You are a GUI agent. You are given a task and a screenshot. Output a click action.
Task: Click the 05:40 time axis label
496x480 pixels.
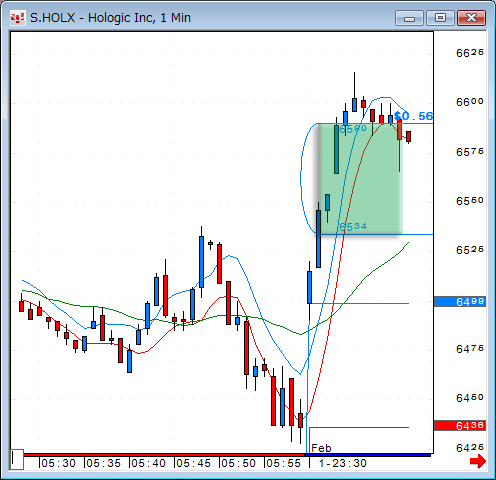pos(148,463)
